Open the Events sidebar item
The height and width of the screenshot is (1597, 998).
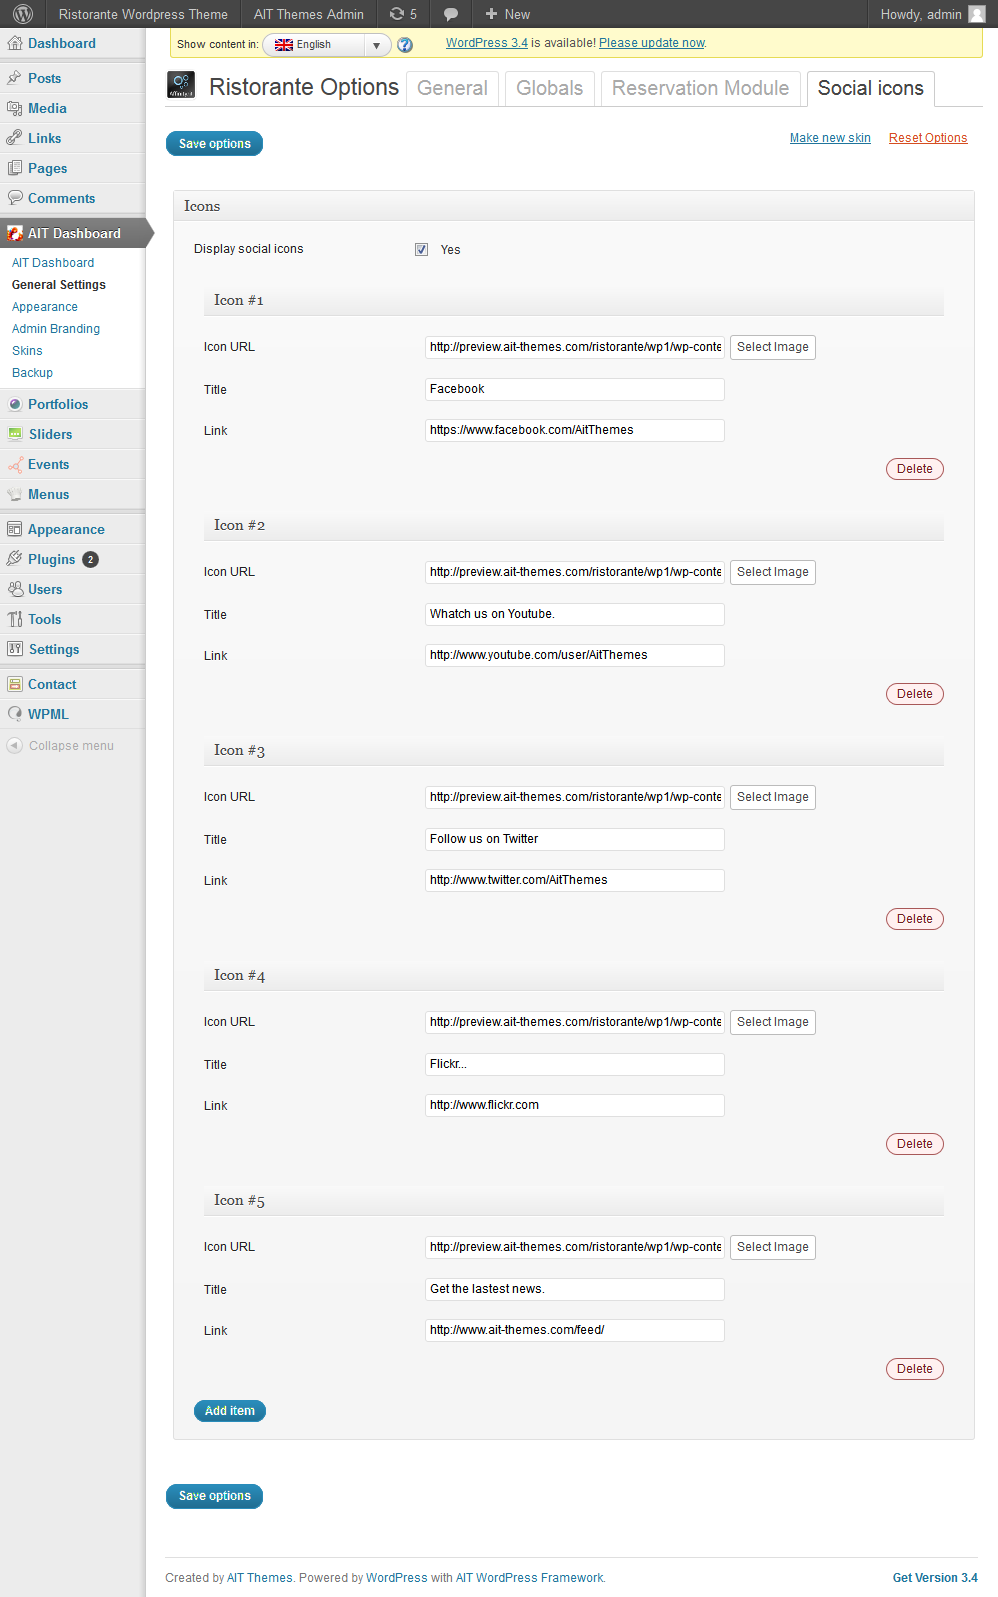click(48, 464)
